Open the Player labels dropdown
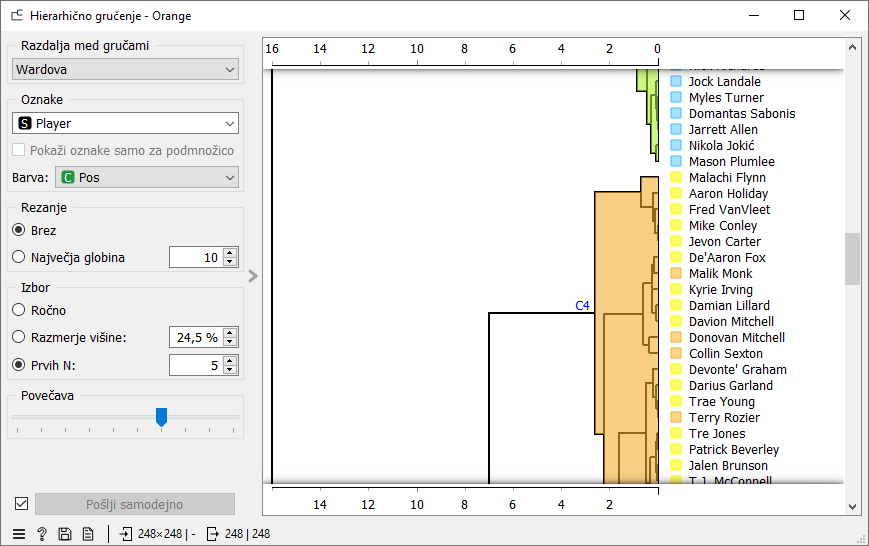 (x=125, y=123)
